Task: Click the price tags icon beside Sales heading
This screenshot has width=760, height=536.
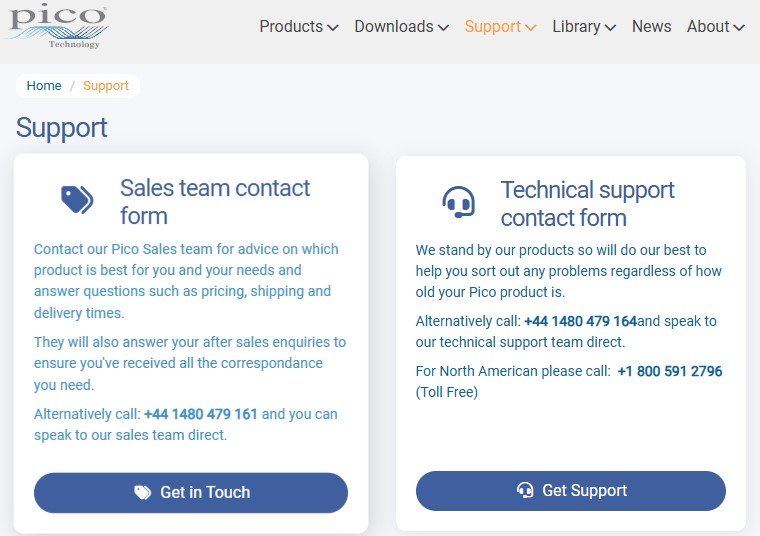Action: coord(77,200)
